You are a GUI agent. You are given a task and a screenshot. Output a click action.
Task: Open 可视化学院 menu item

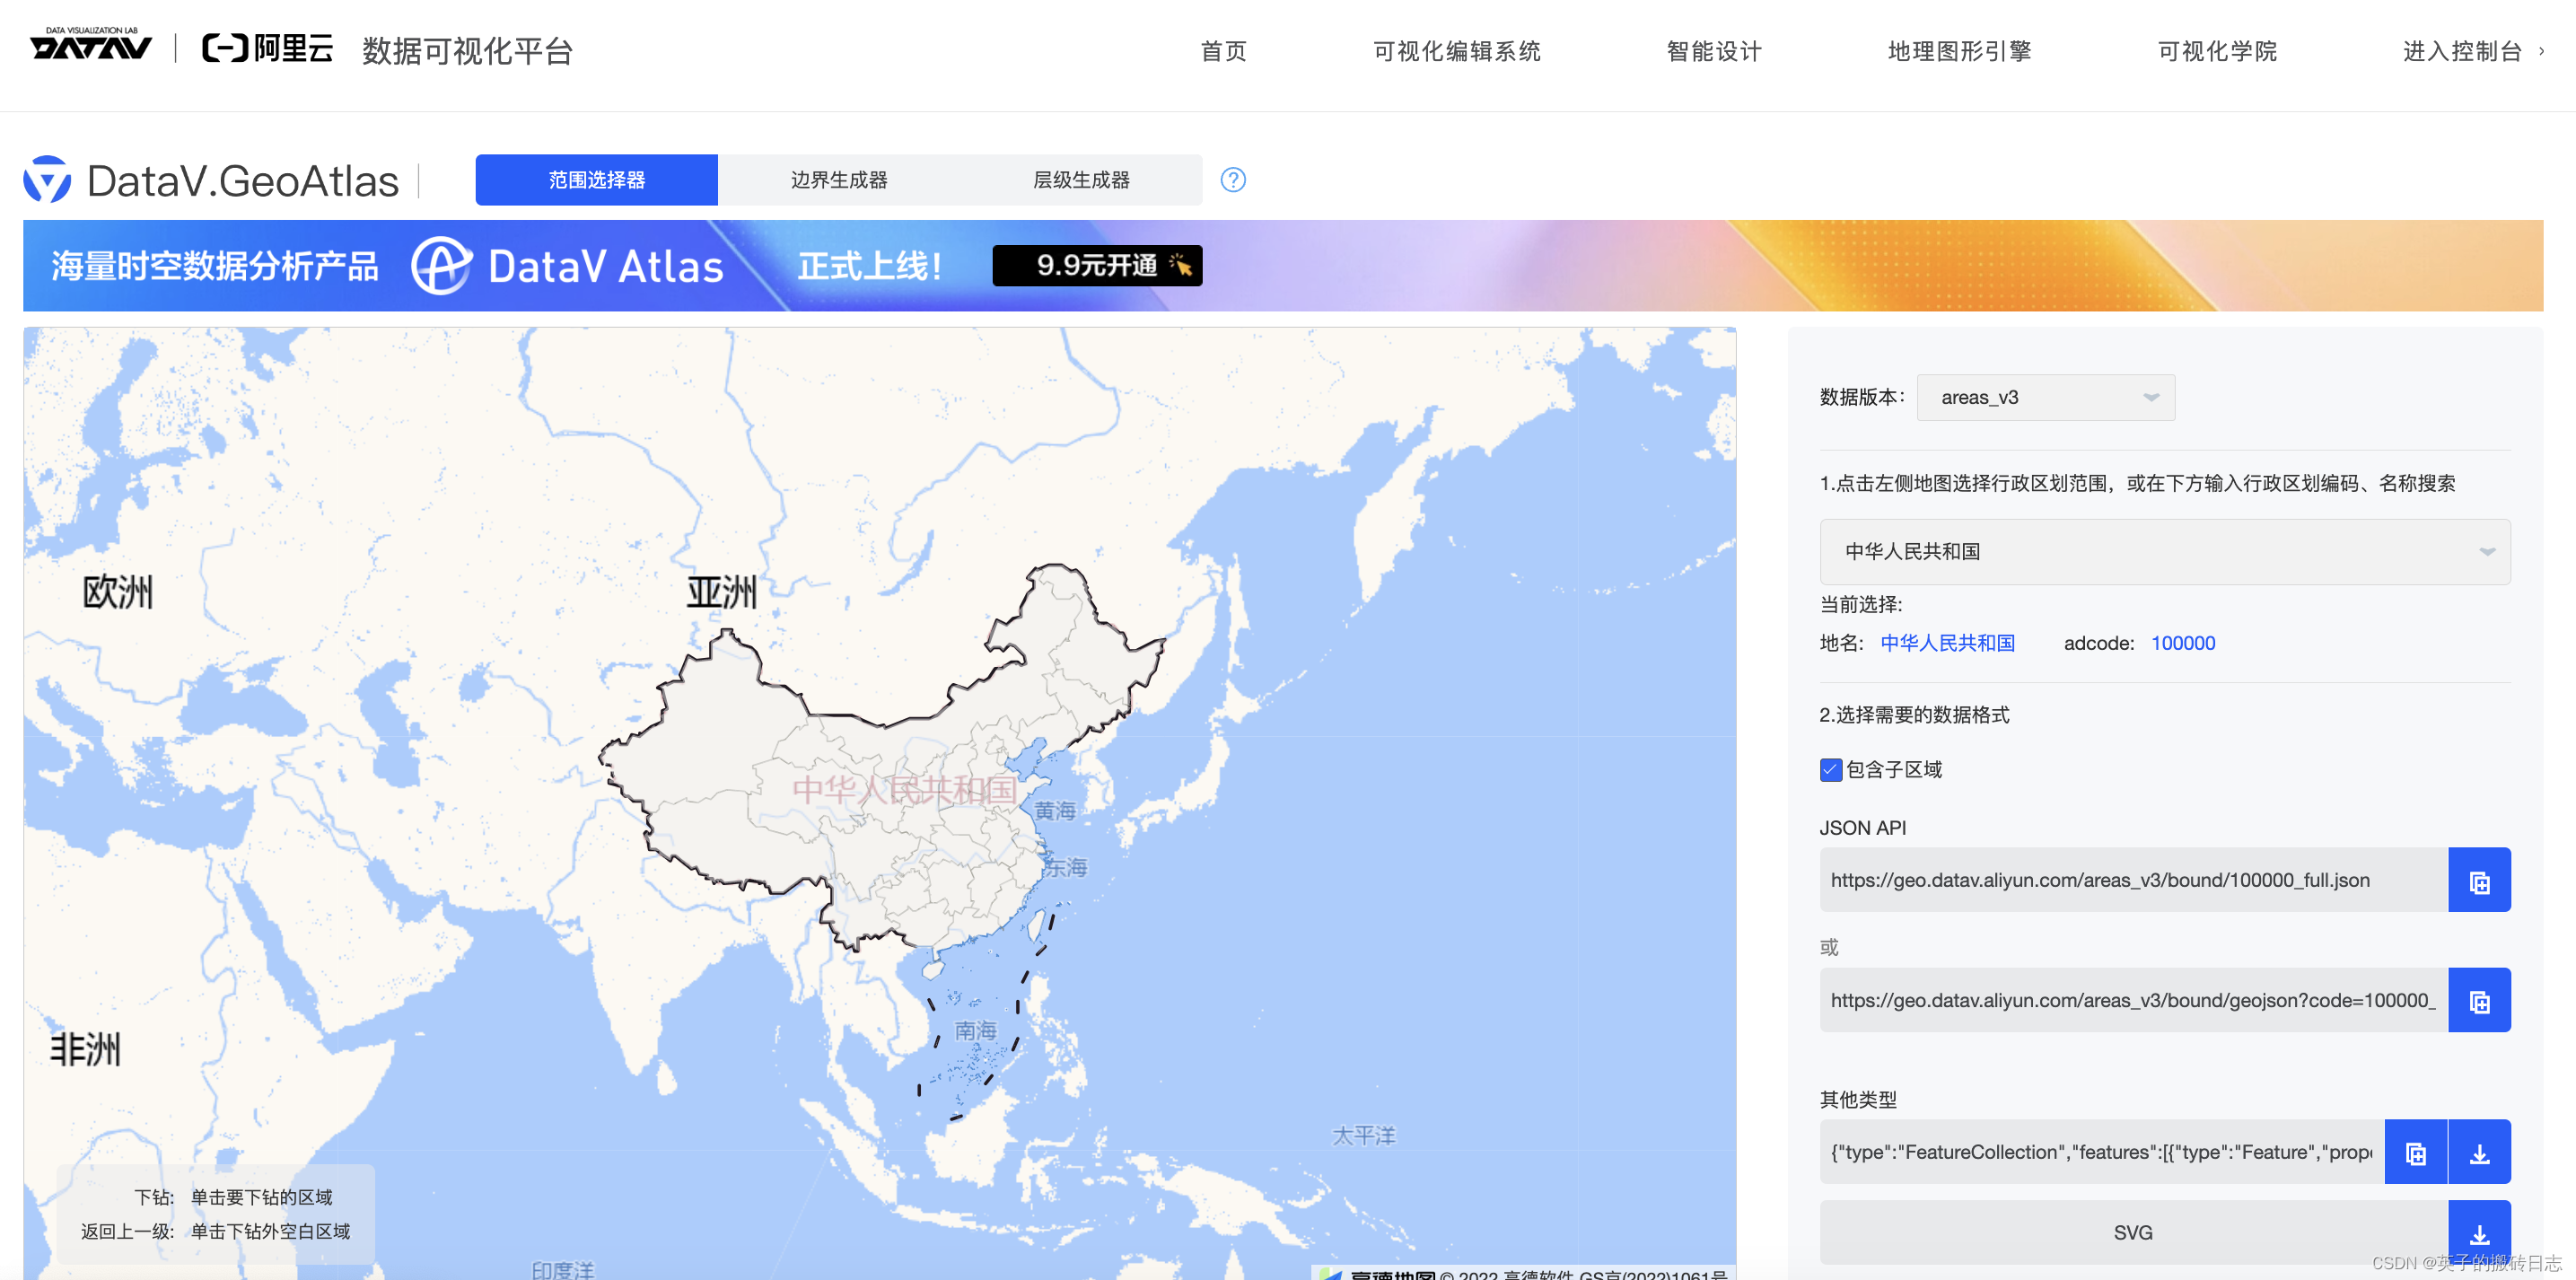2217,51
